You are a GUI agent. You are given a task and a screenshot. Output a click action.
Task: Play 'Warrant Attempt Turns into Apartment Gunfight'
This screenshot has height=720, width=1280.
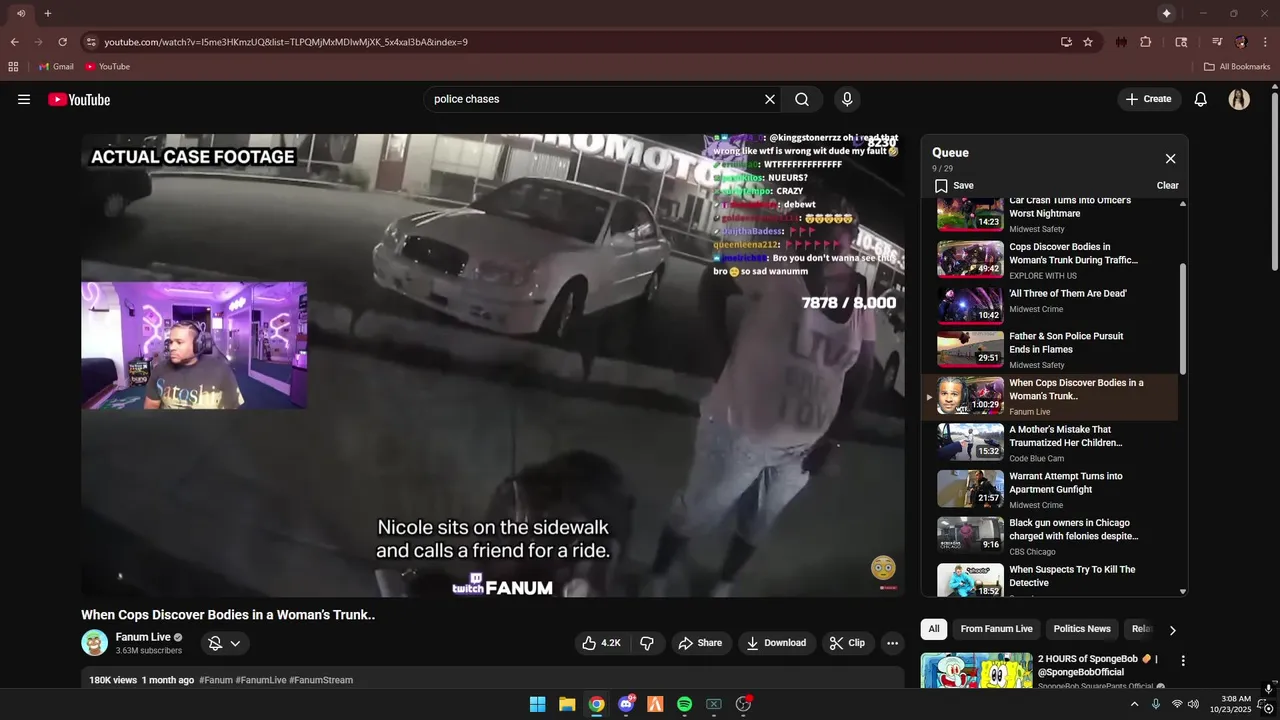[1048, 490]
